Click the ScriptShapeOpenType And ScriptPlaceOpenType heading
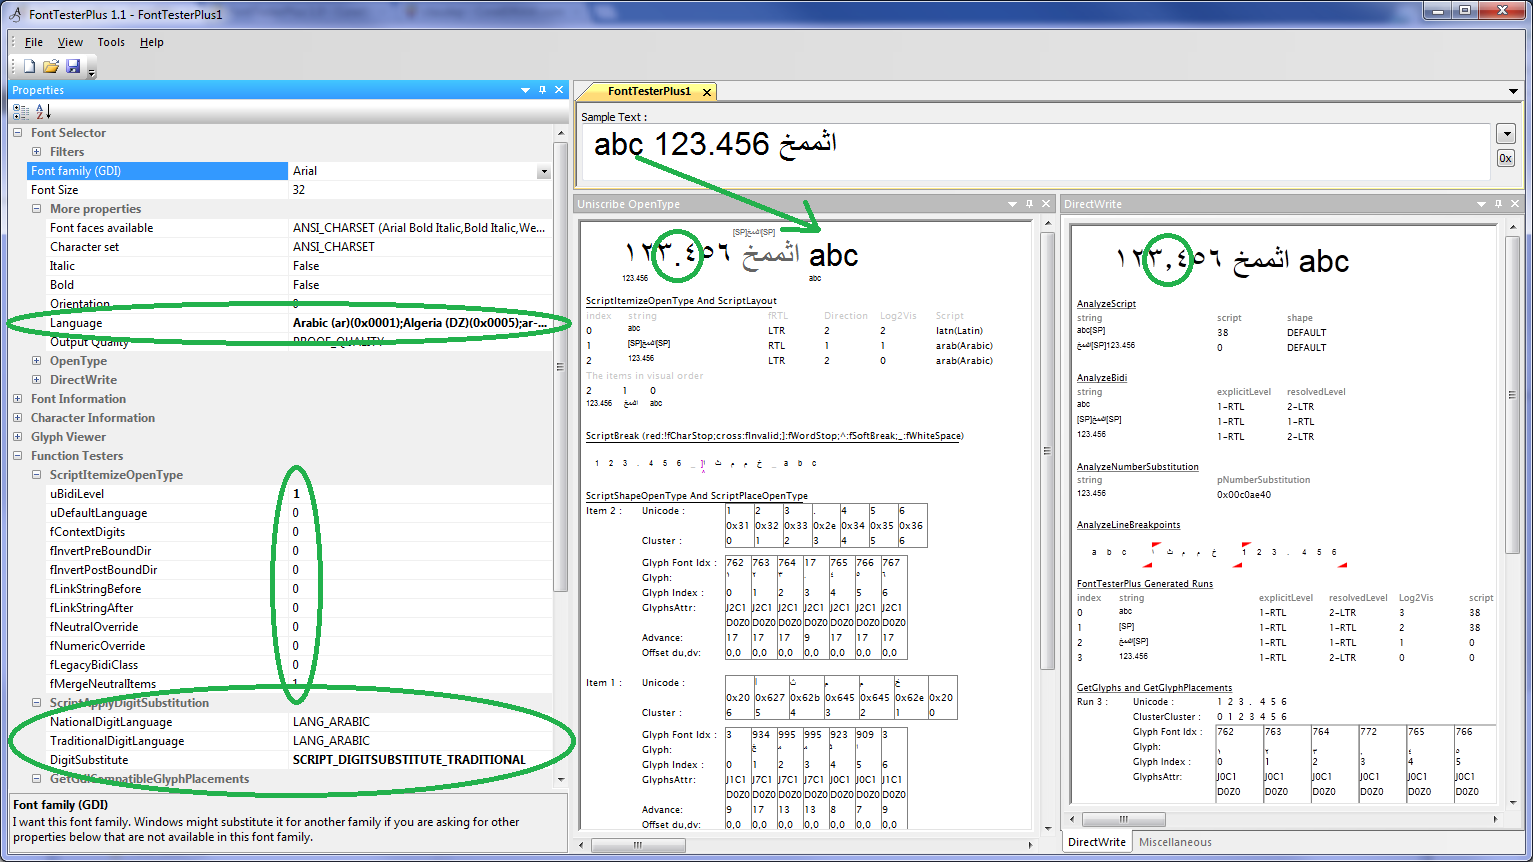1533x862 pixels. click(696, 496)
